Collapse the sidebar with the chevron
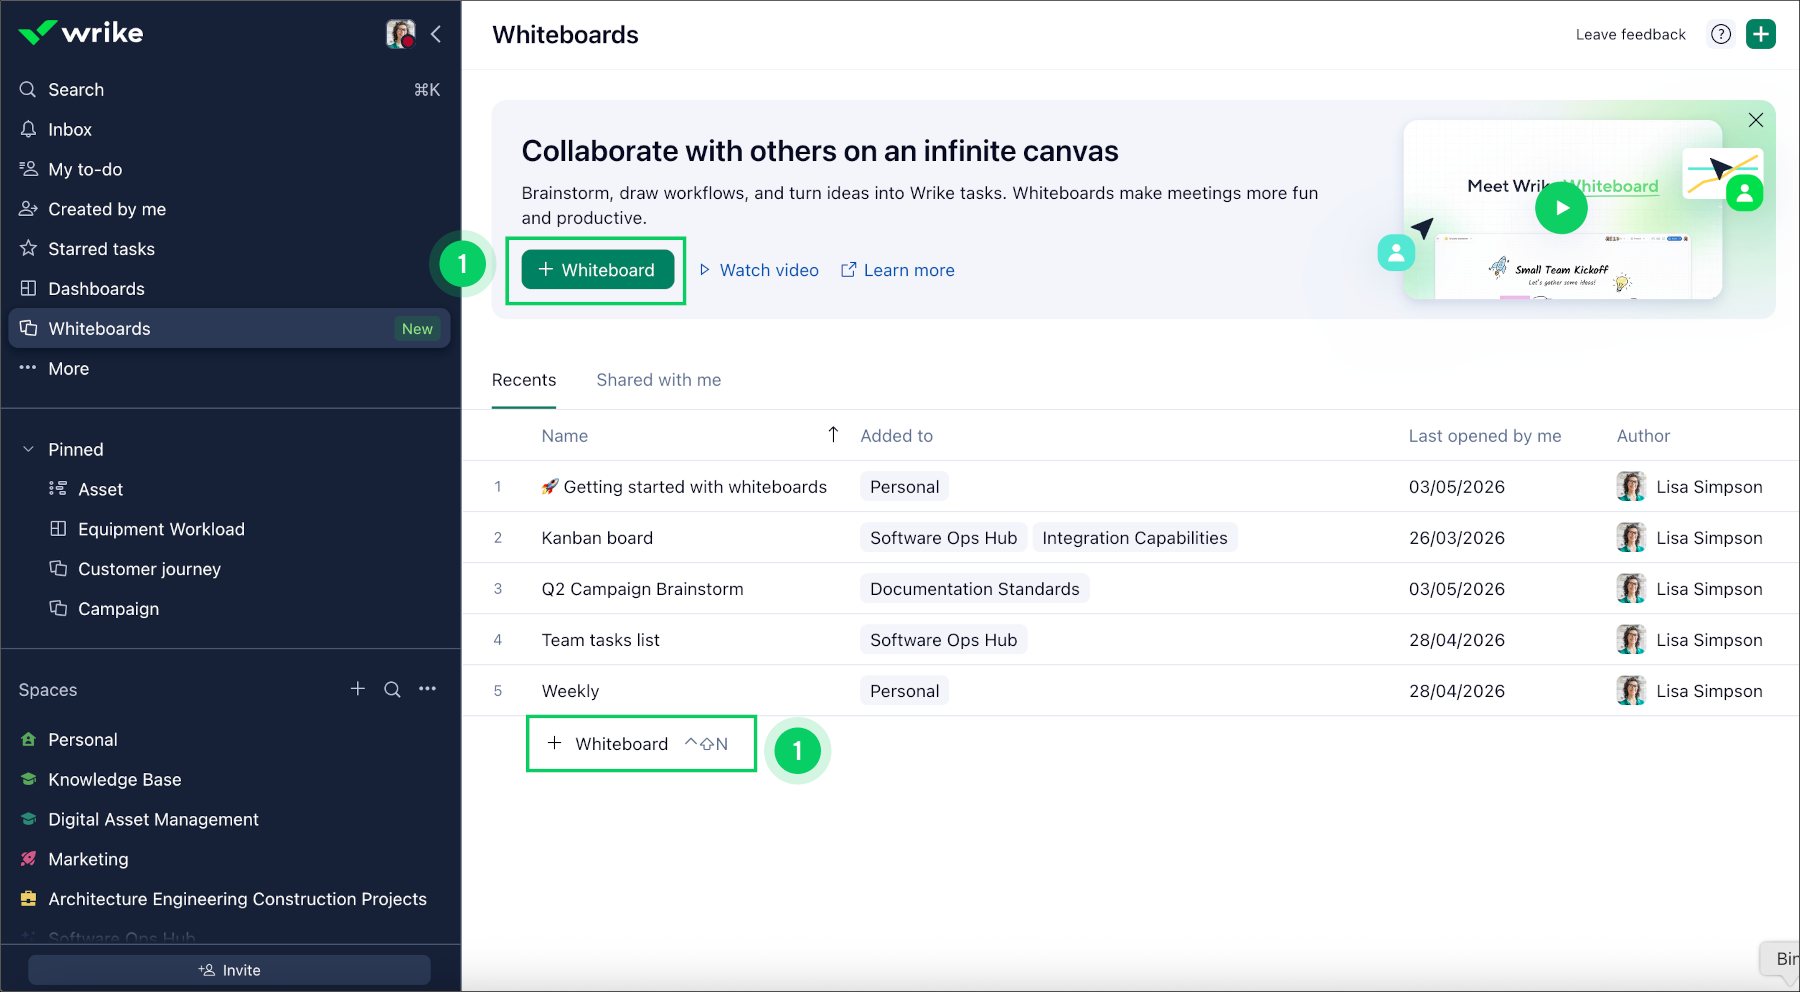This screenshot has height=992, width=1800. 436,34
